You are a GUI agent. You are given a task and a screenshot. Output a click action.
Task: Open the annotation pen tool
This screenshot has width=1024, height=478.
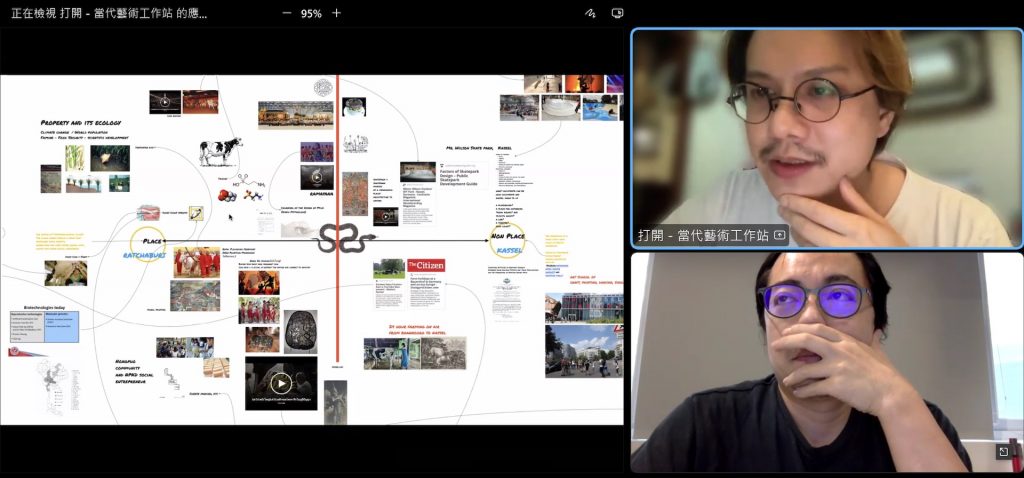click(590, 13)
